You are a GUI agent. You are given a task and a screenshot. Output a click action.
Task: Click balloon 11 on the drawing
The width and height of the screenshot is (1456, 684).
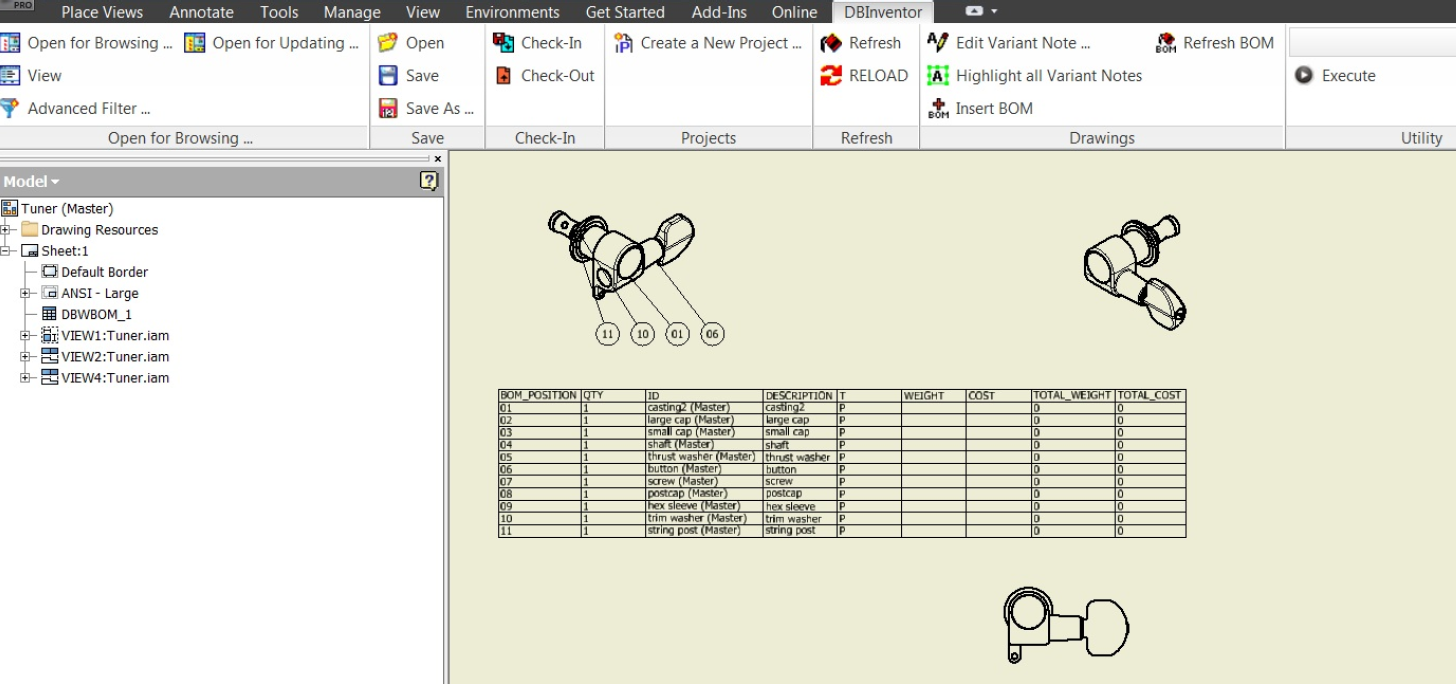(607, 334)
